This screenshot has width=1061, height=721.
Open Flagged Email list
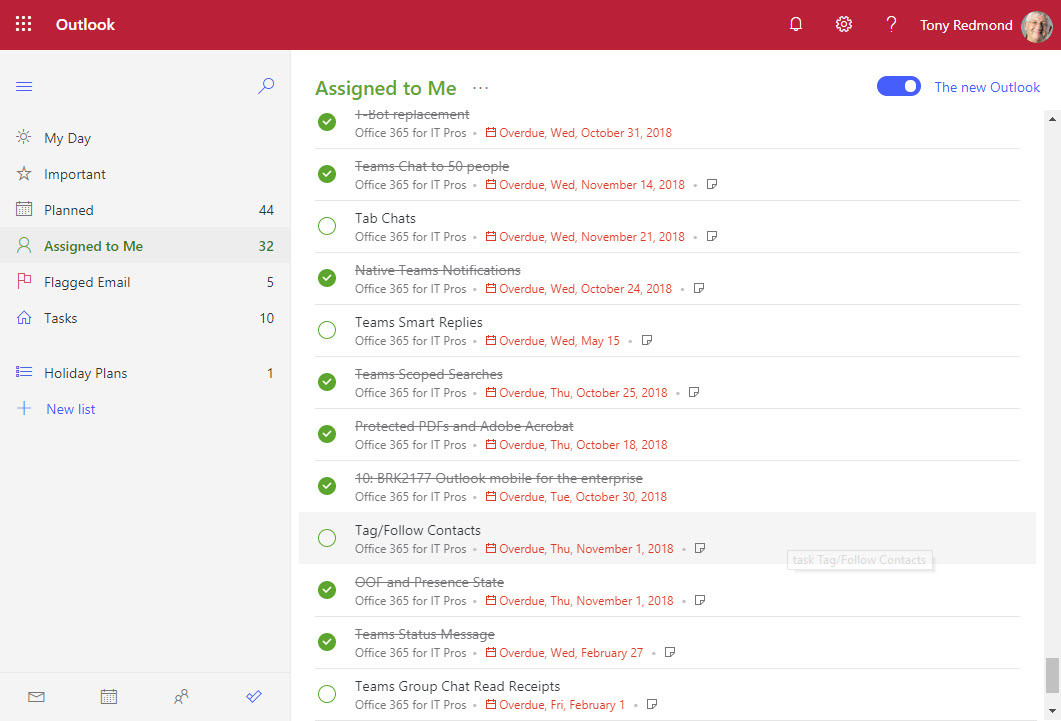145,282
